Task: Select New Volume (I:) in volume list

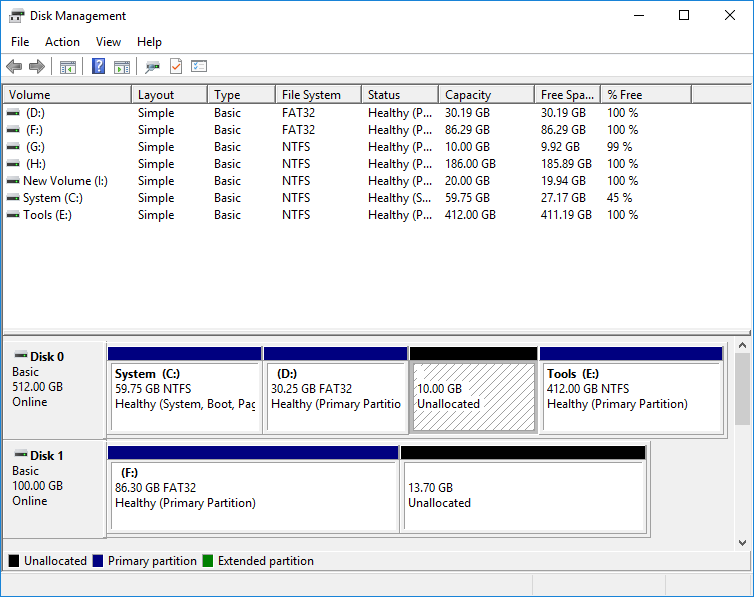Action: [x=65, y=181]
